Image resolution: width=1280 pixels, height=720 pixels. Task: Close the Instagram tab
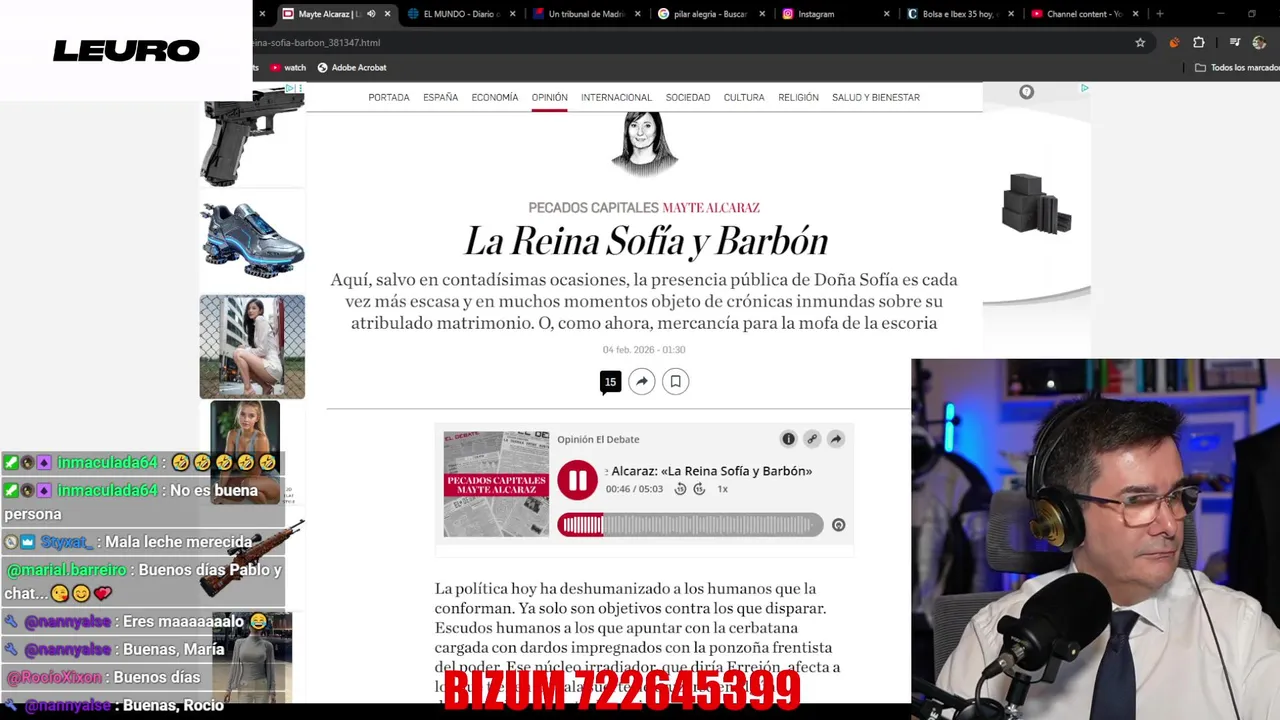(x=887, y=14)
